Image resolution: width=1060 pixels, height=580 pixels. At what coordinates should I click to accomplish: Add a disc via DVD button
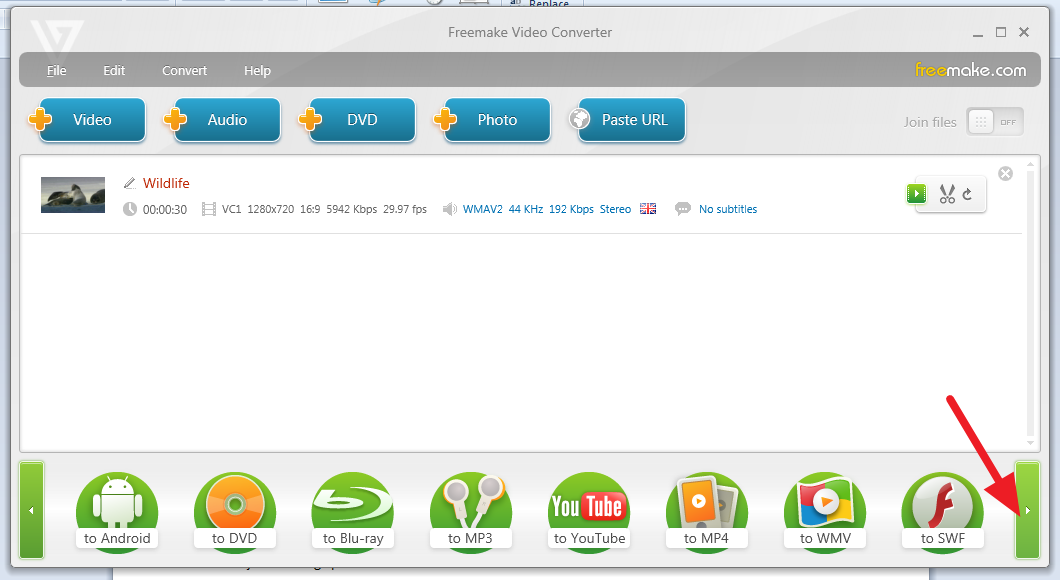pos(358,120)
